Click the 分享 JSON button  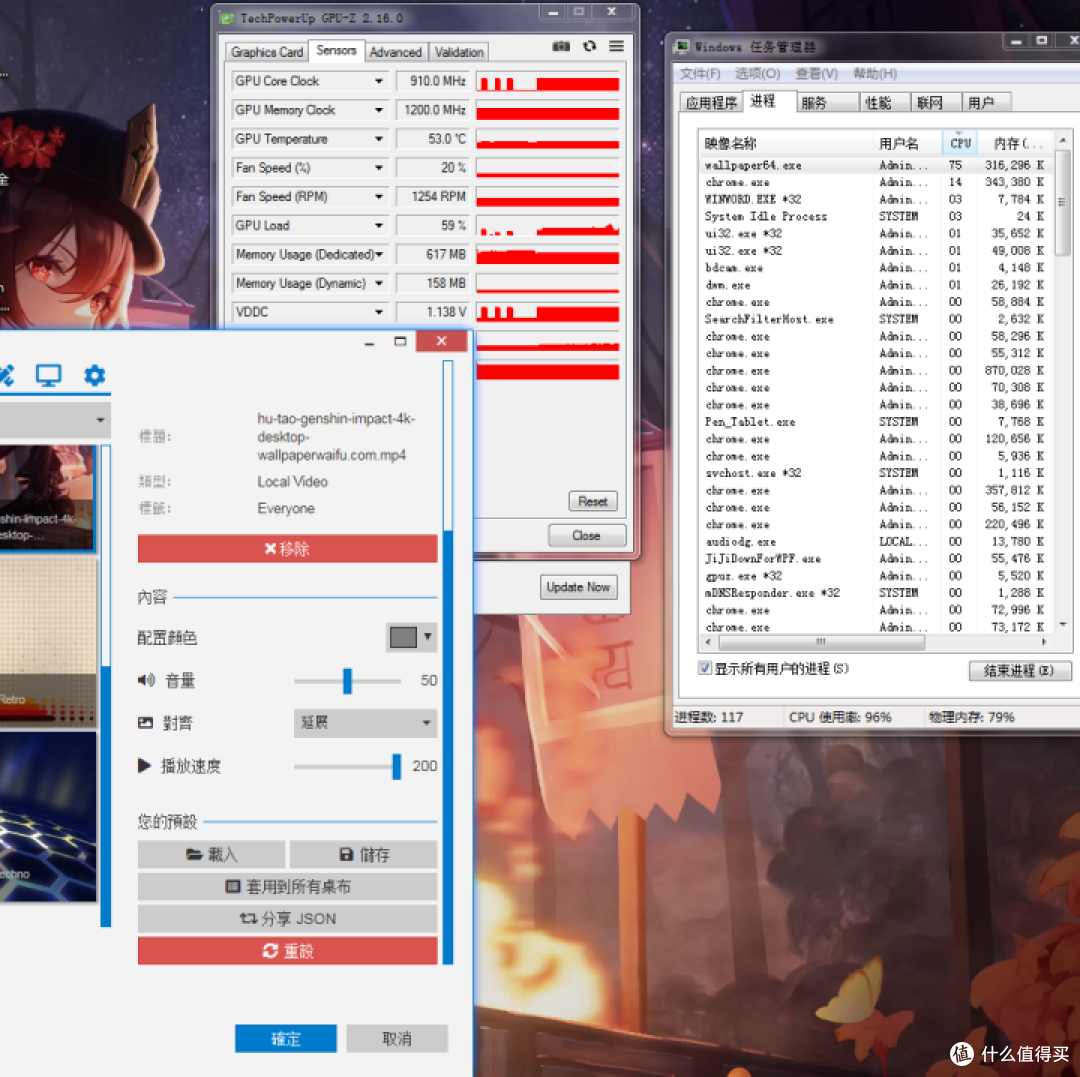287,919
